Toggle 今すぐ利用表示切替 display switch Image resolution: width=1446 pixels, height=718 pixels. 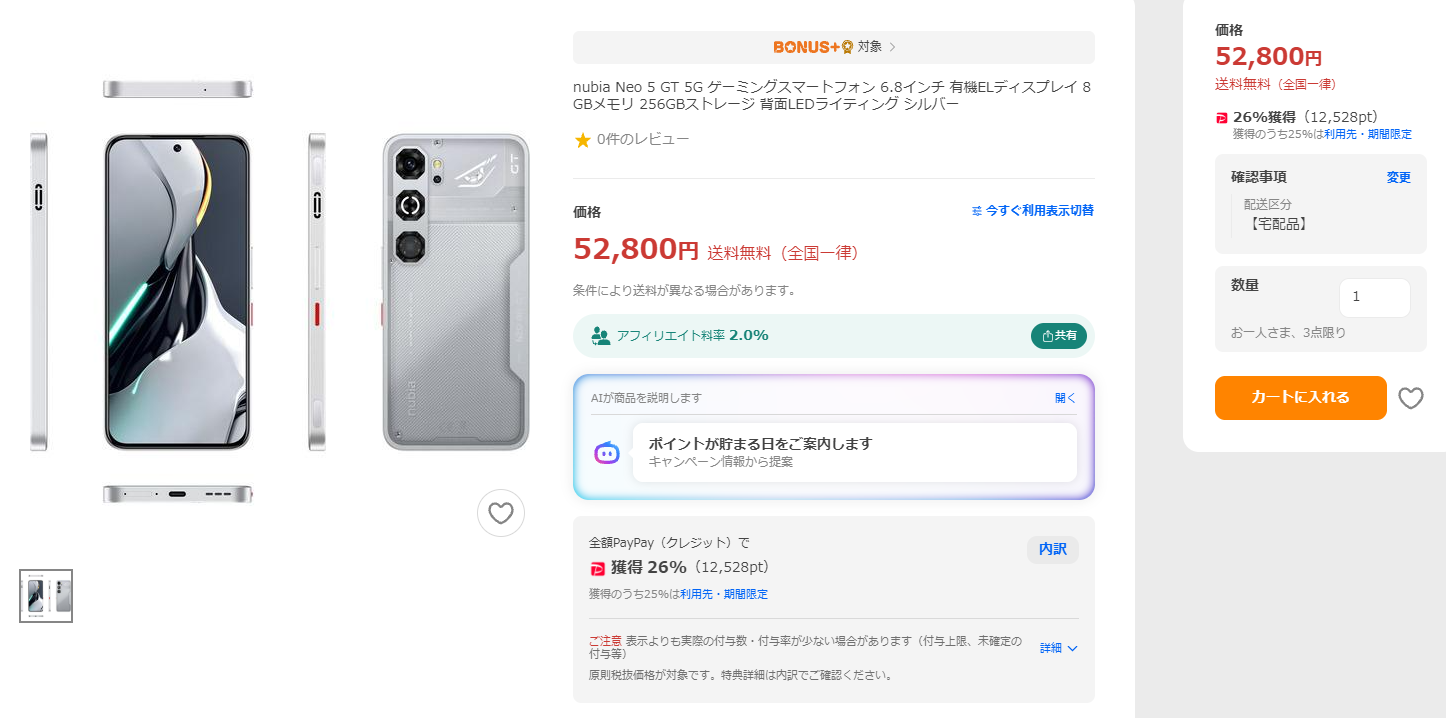[x=1032, y=211]
